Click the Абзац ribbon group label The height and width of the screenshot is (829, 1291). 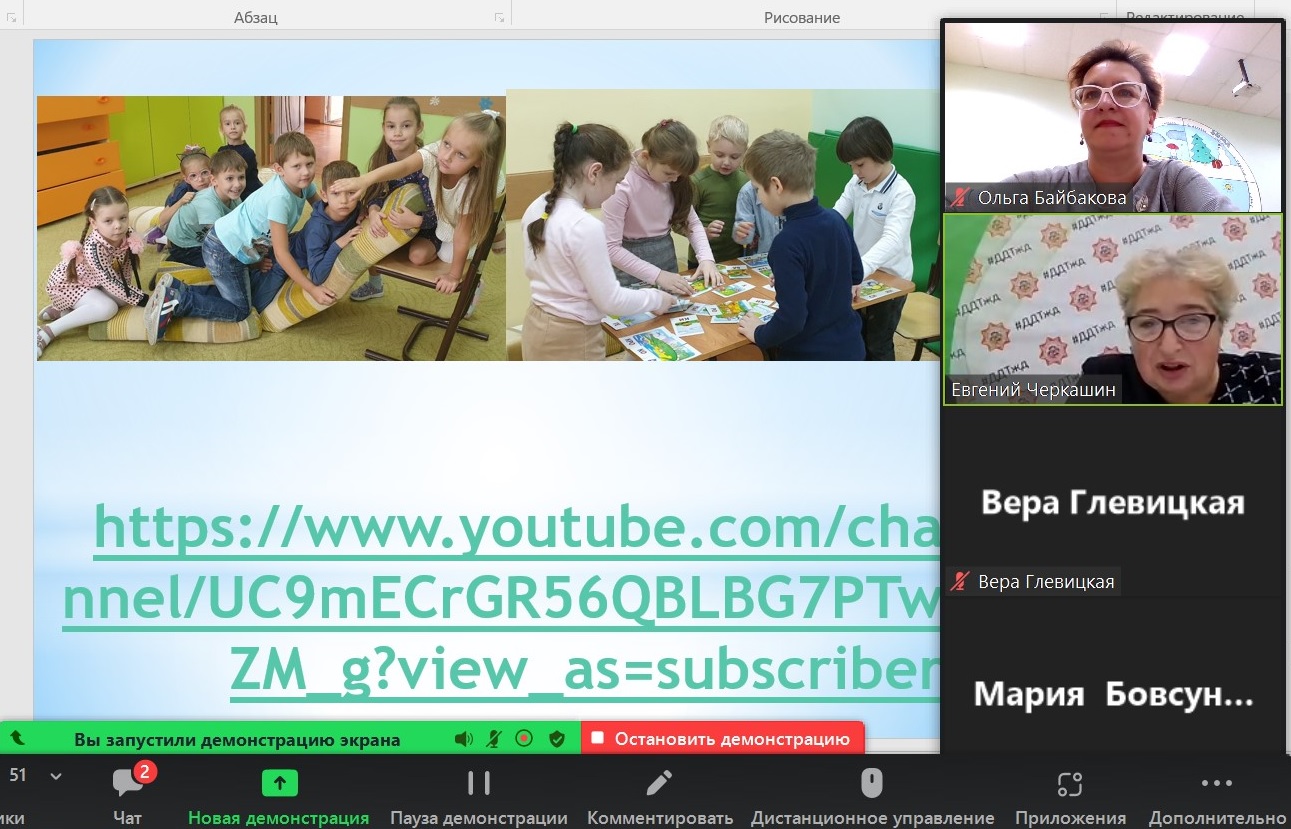pos(255,17)
